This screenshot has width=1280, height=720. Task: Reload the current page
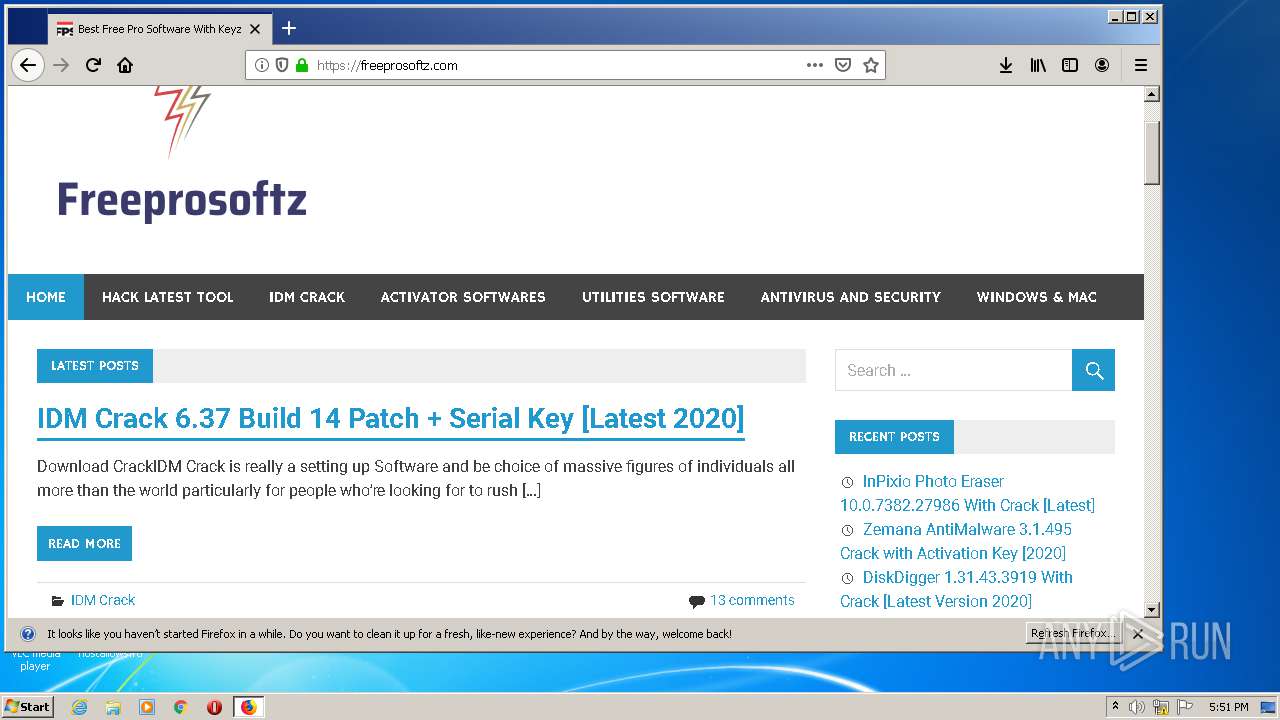tap(93, 65)
